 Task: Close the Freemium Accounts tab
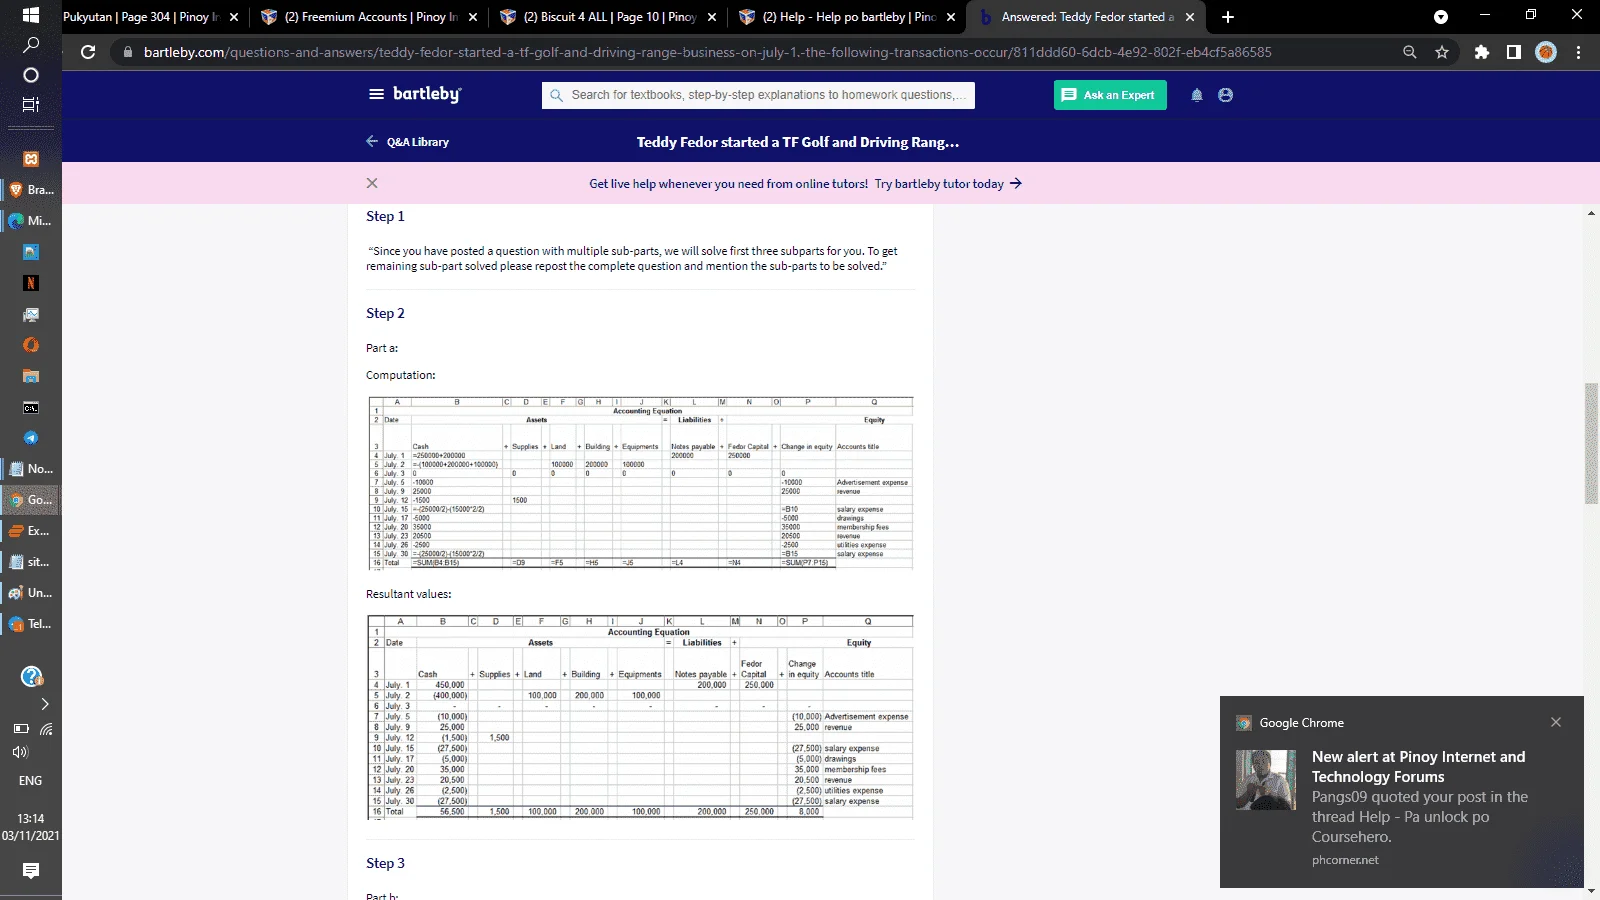pyautogui.click(x=473, y=17)
